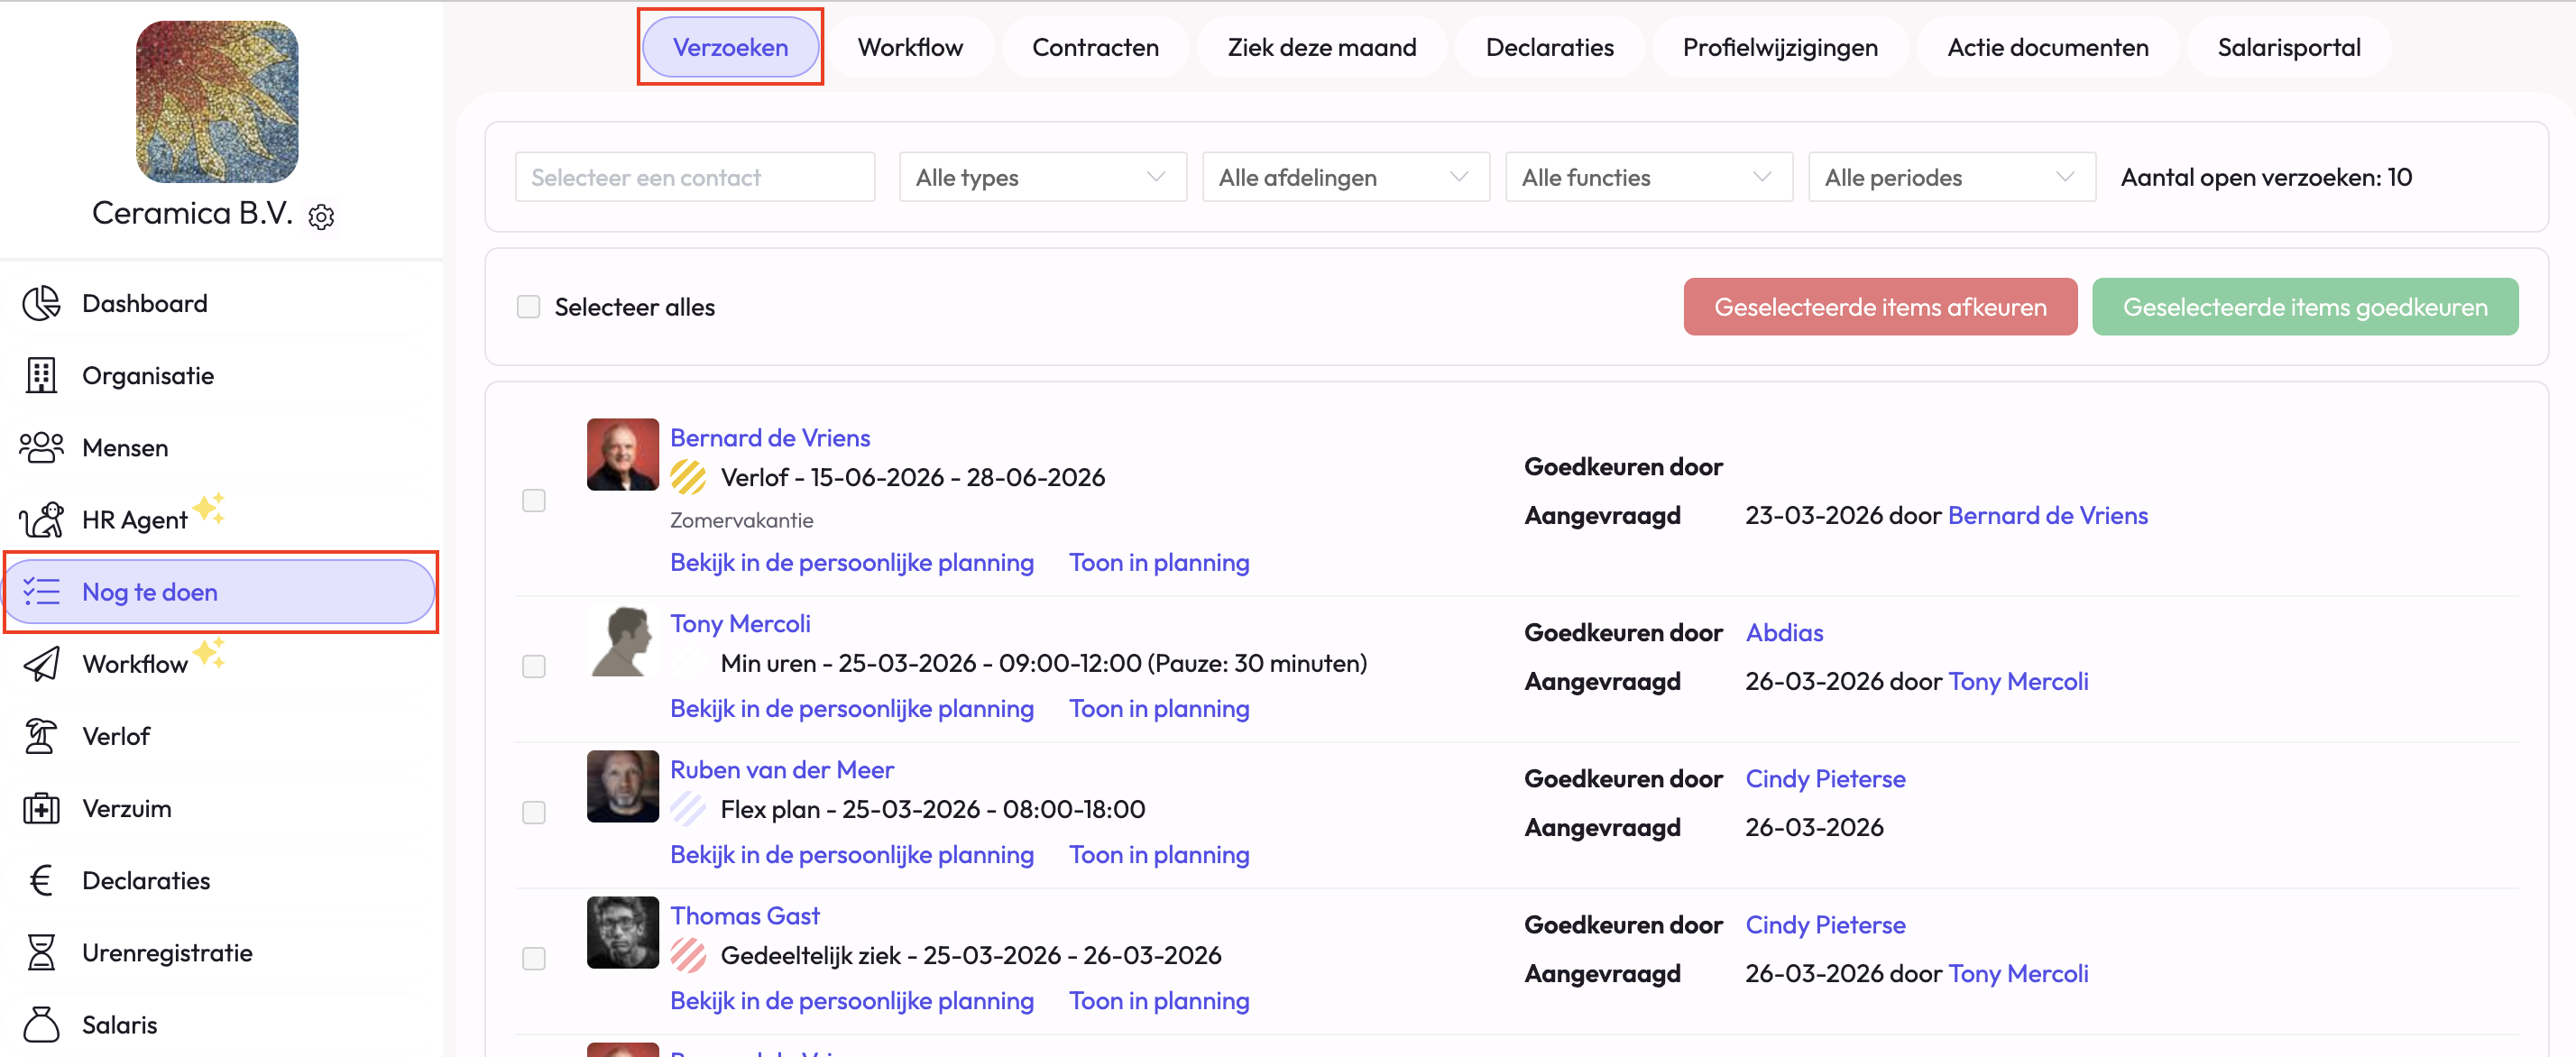Open the Alle afdelingen dropdown
Image resolution: width=2576 pixels, height=1057 pixels.
coord(1345,177)
